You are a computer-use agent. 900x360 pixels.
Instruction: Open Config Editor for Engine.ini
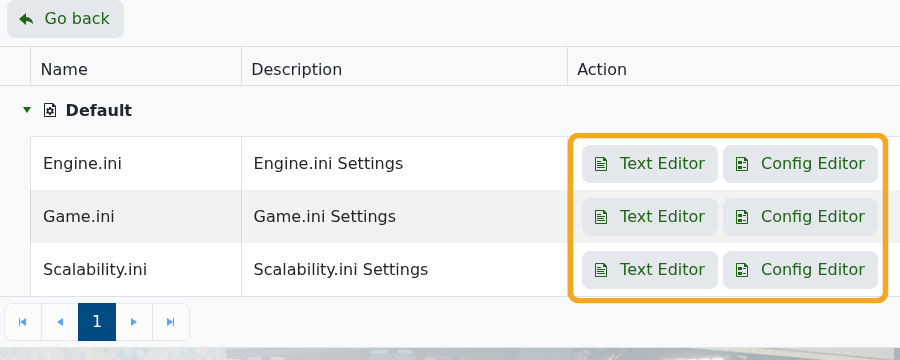pyautogui.click(x=800, y=164)
